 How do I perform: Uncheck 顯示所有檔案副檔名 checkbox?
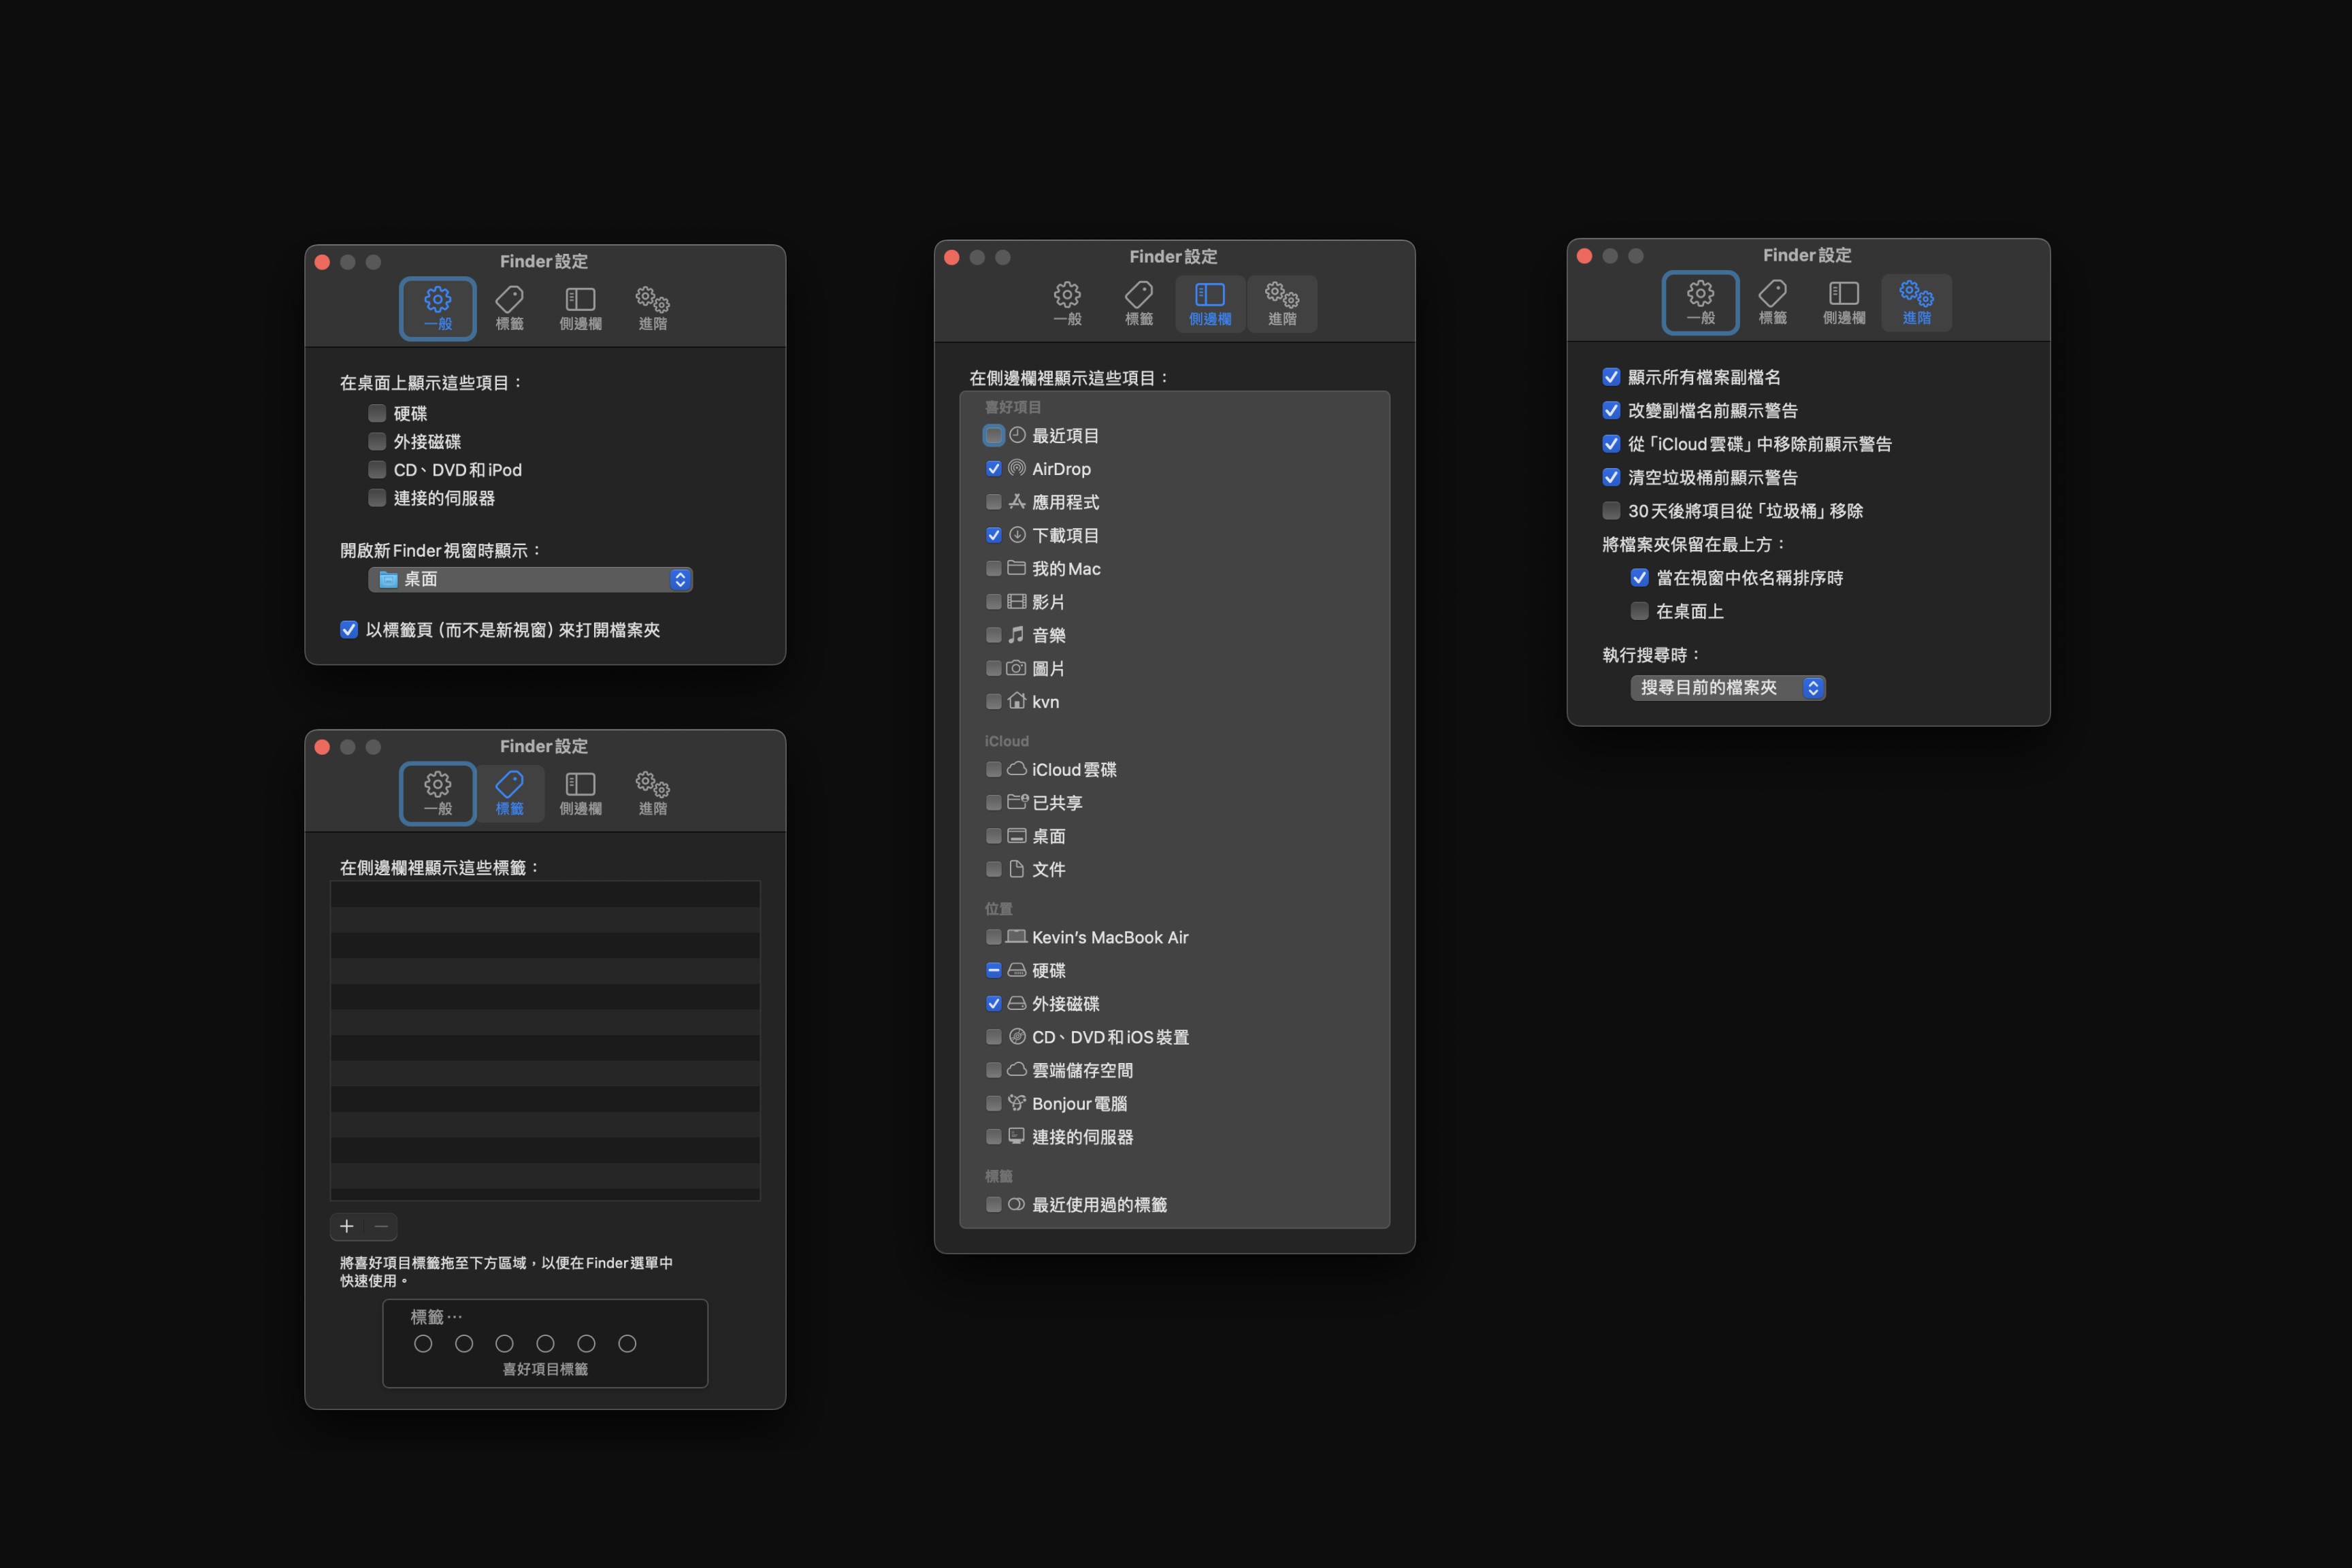tap(1611, 377)
